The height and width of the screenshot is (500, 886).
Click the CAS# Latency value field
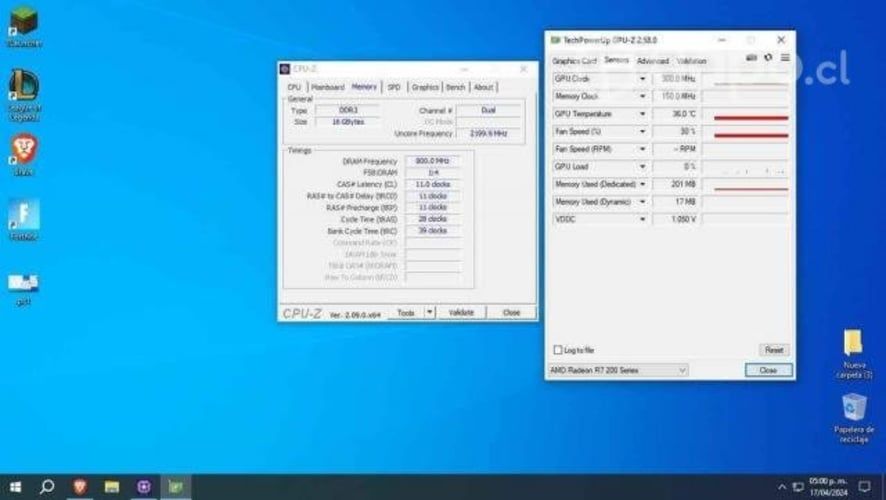pos(432,184)
